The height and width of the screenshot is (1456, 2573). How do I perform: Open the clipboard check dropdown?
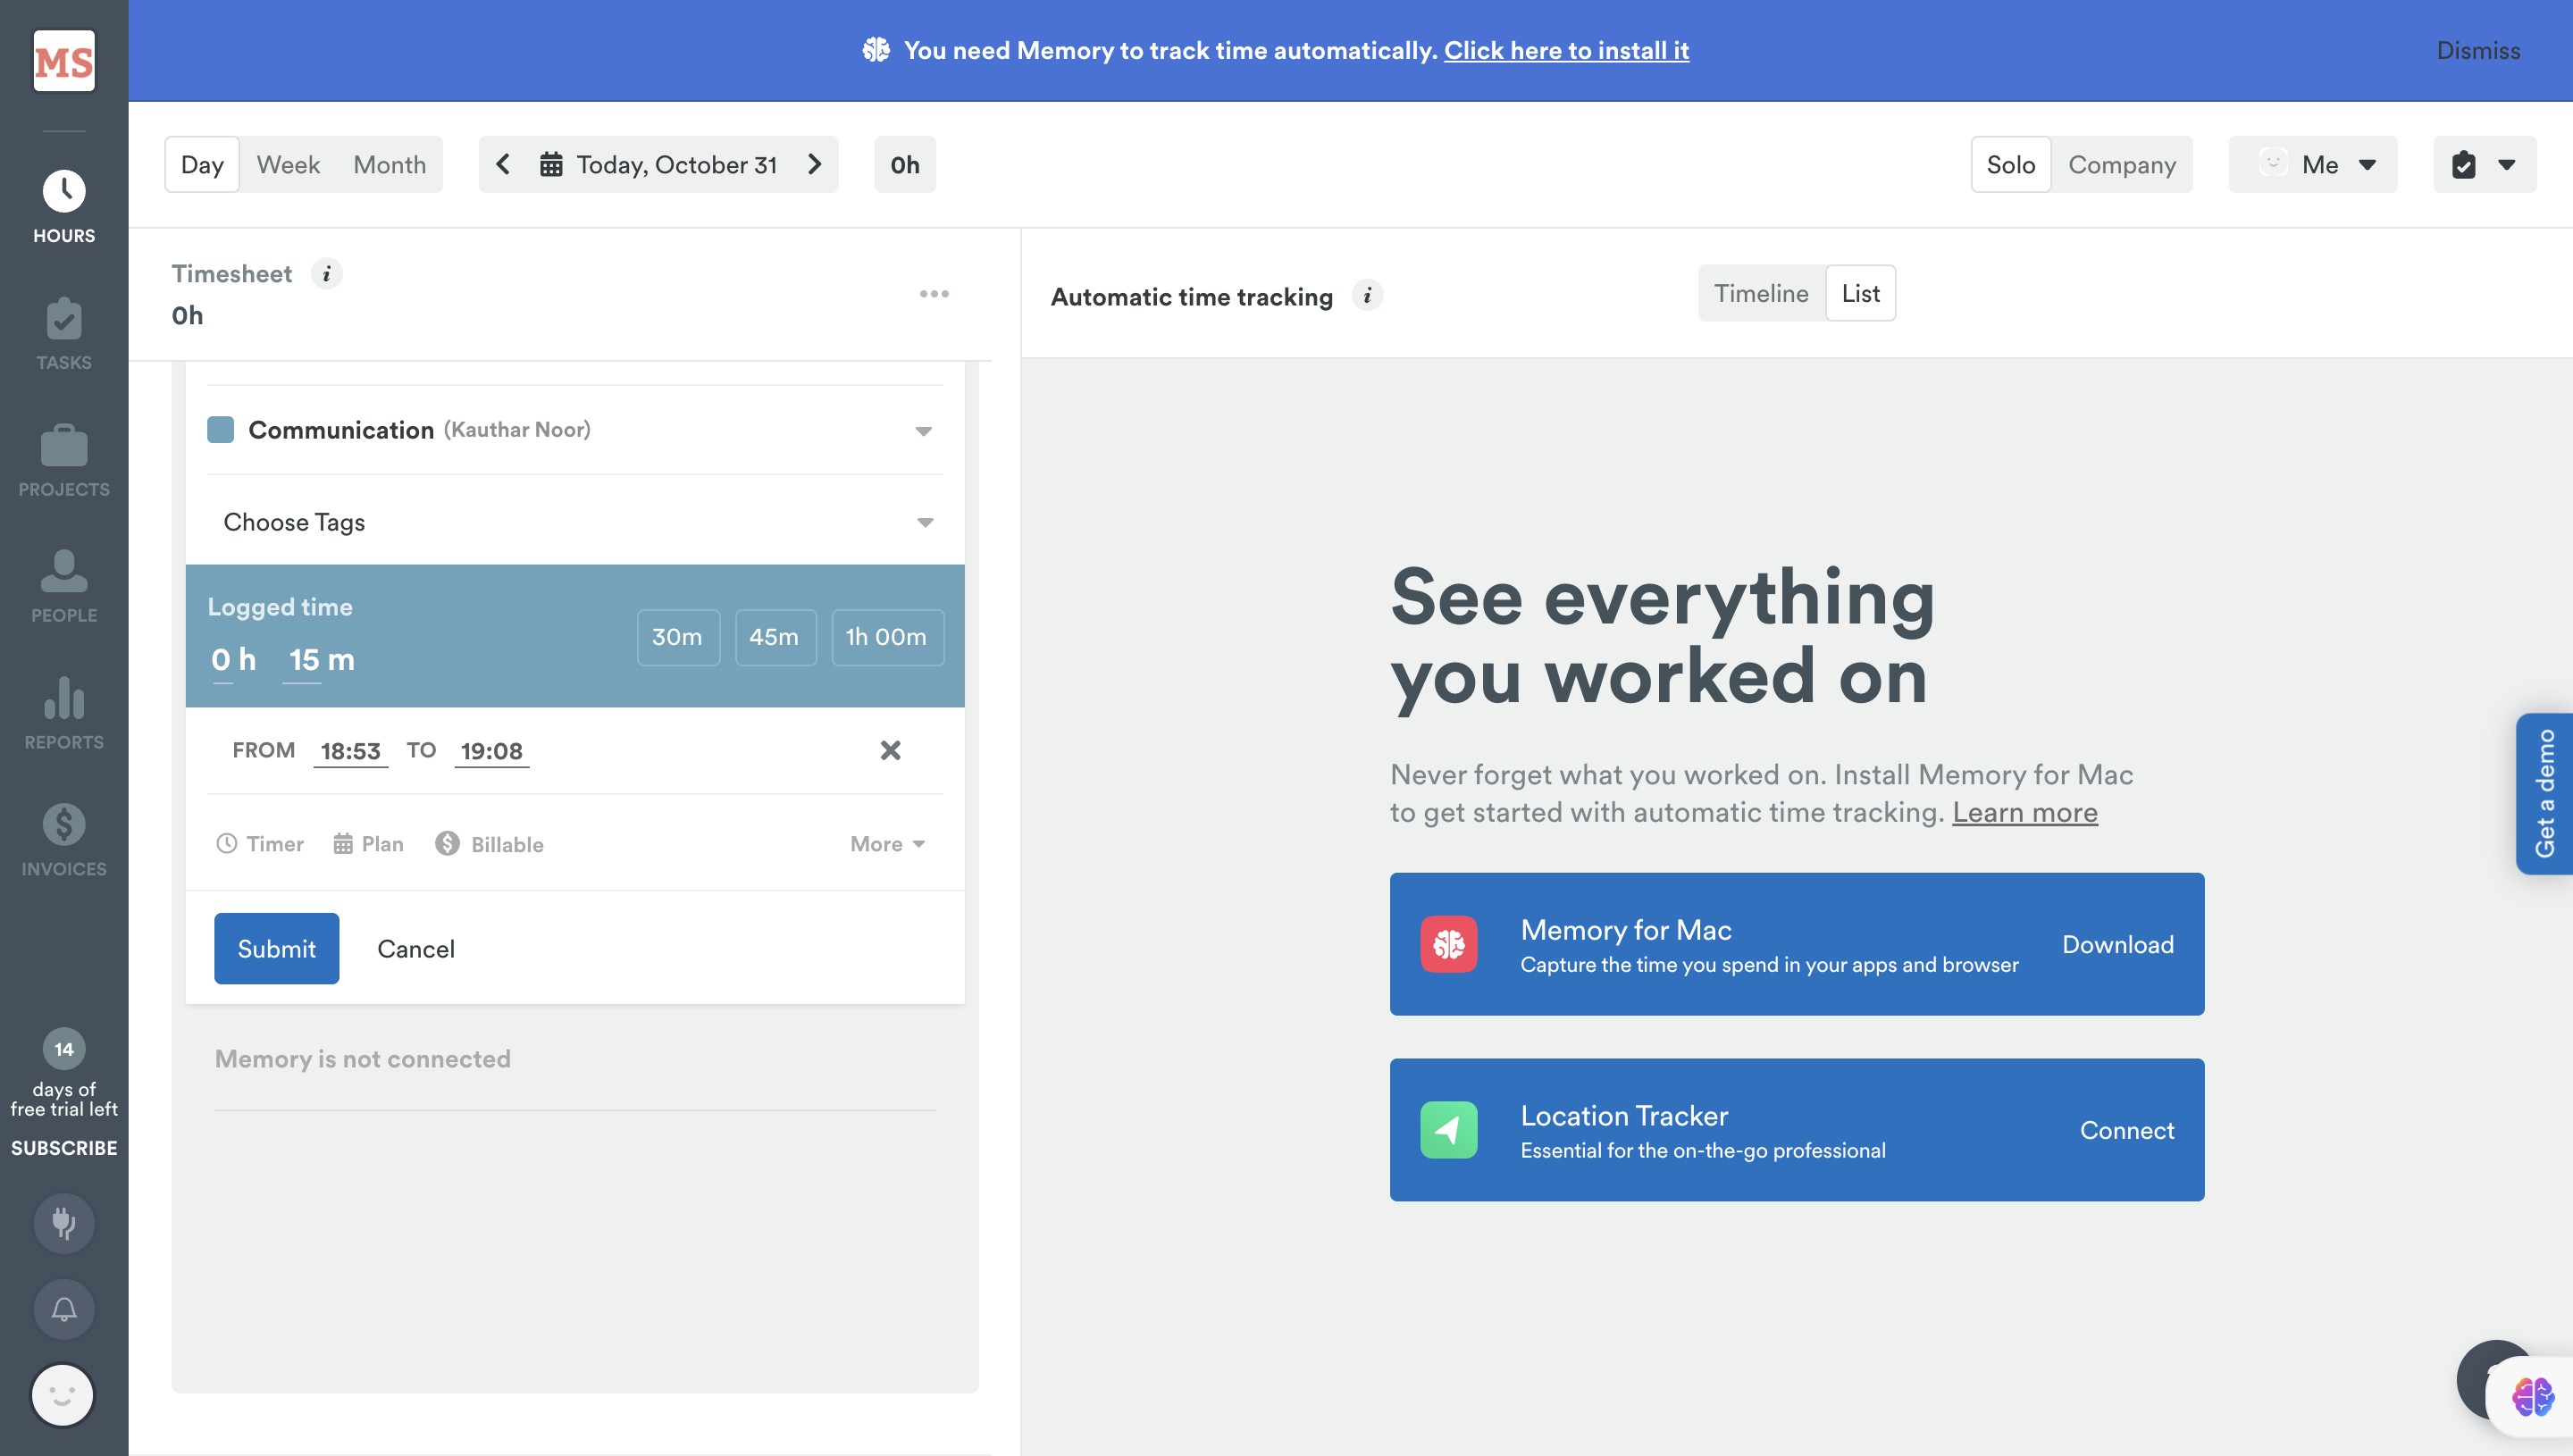[x=2484, y=164]
